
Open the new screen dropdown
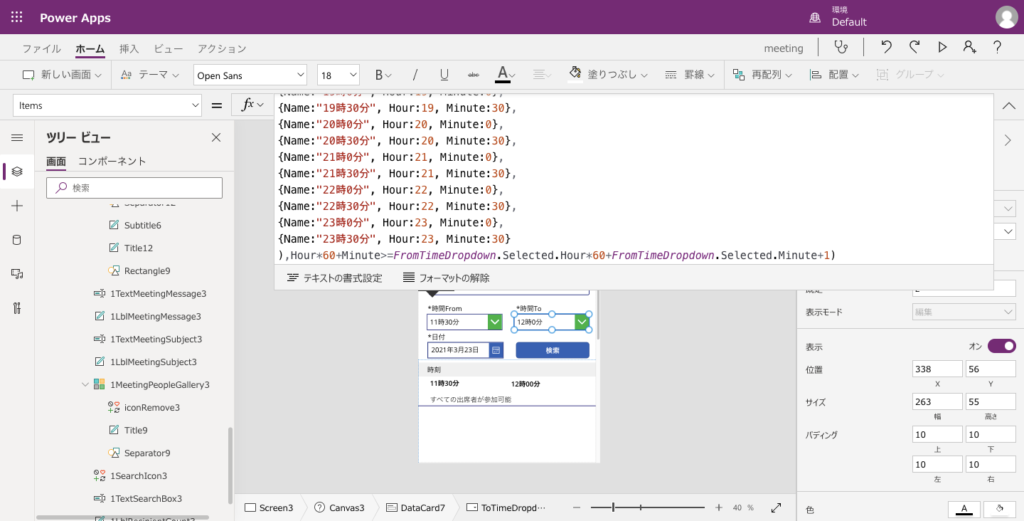(x=99, y=75)
